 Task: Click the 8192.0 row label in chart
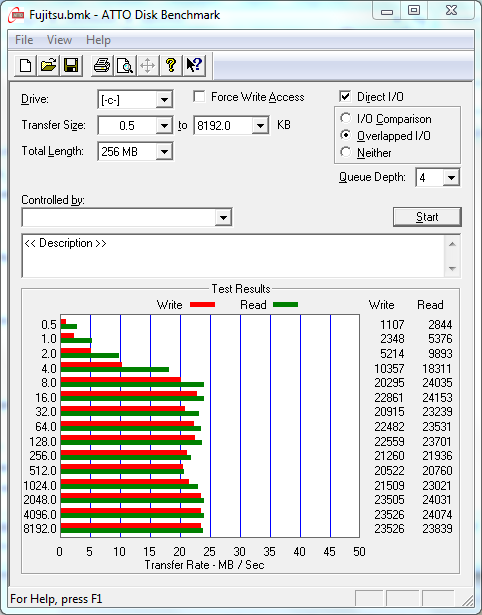40,529
